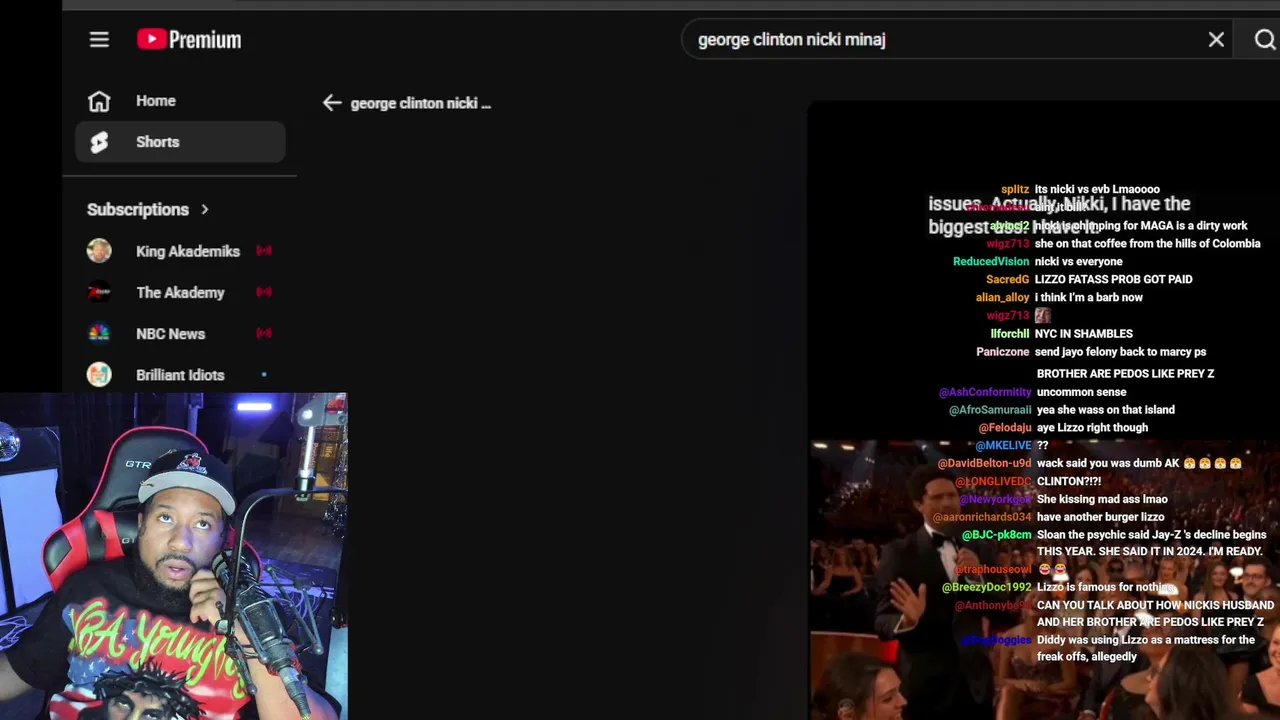
Task: Click chat username 'allan_alloy'
Action: click(1003, 297)
